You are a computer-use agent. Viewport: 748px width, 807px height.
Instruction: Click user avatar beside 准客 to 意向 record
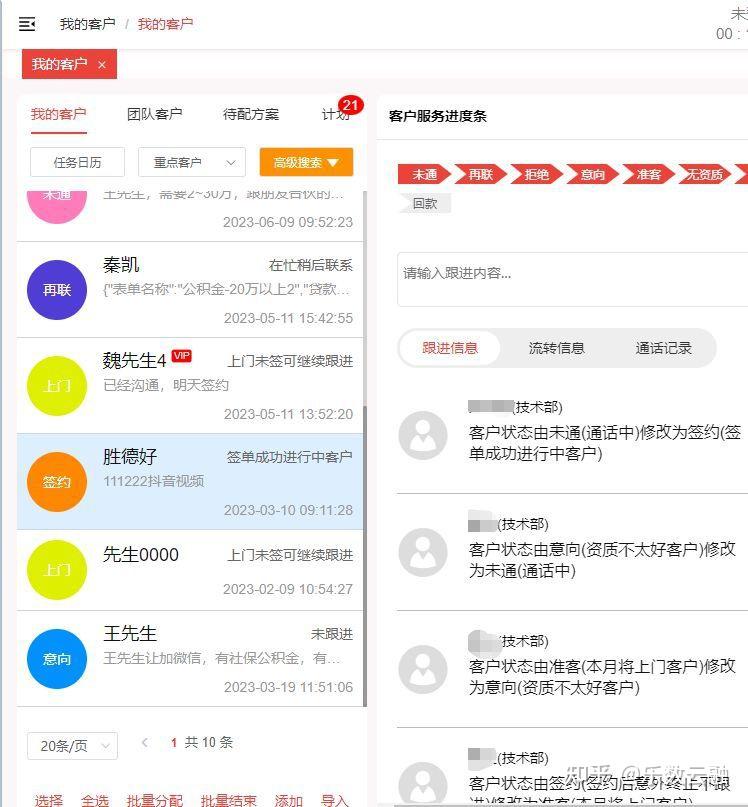tap(423, 669)
